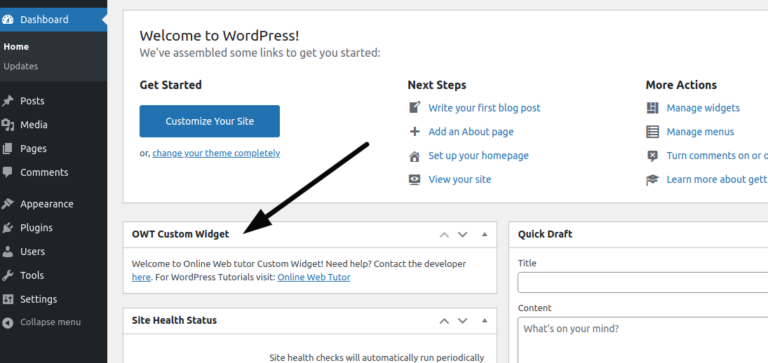Viewport: 768px width, 363px height.
Task: Click the widgets icon beside Manage widgets
Action: [652, 108]
